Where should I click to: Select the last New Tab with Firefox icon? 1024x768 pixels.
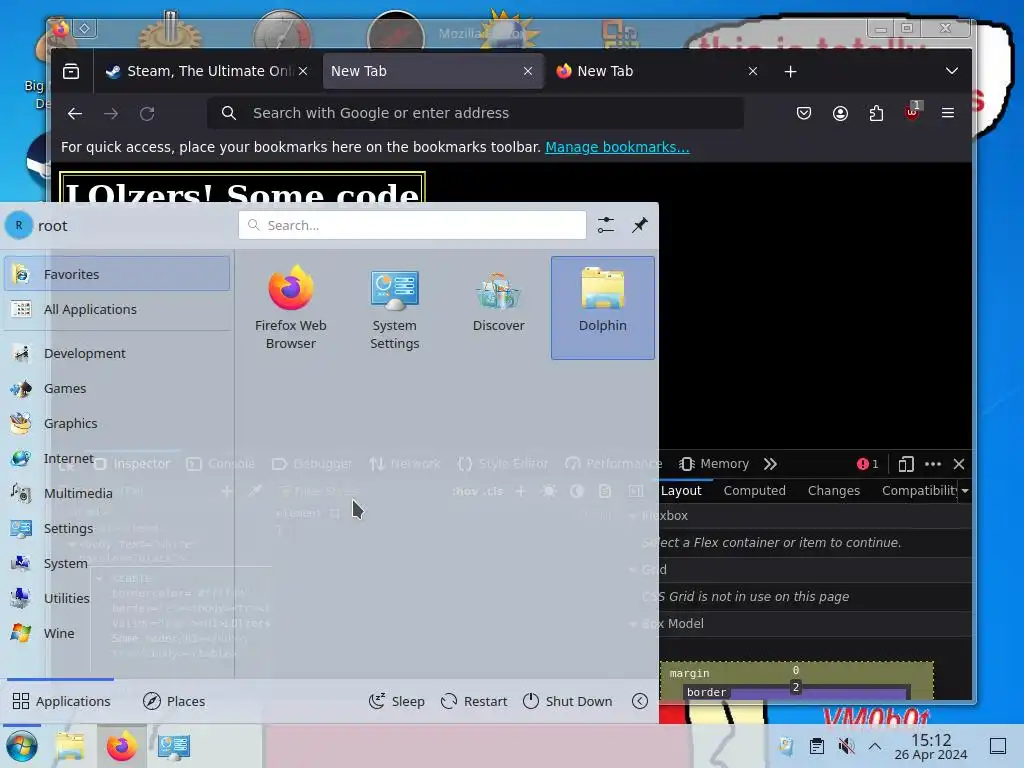click(x=656, y=71)
